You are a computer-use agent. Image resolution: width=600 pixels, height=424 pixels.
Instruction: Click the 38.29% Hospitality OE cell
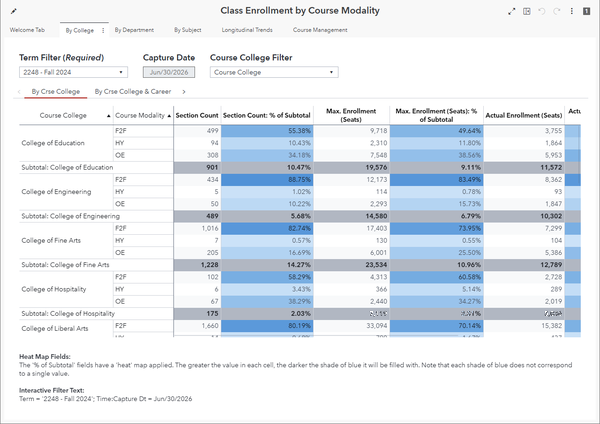coord(267,302)
